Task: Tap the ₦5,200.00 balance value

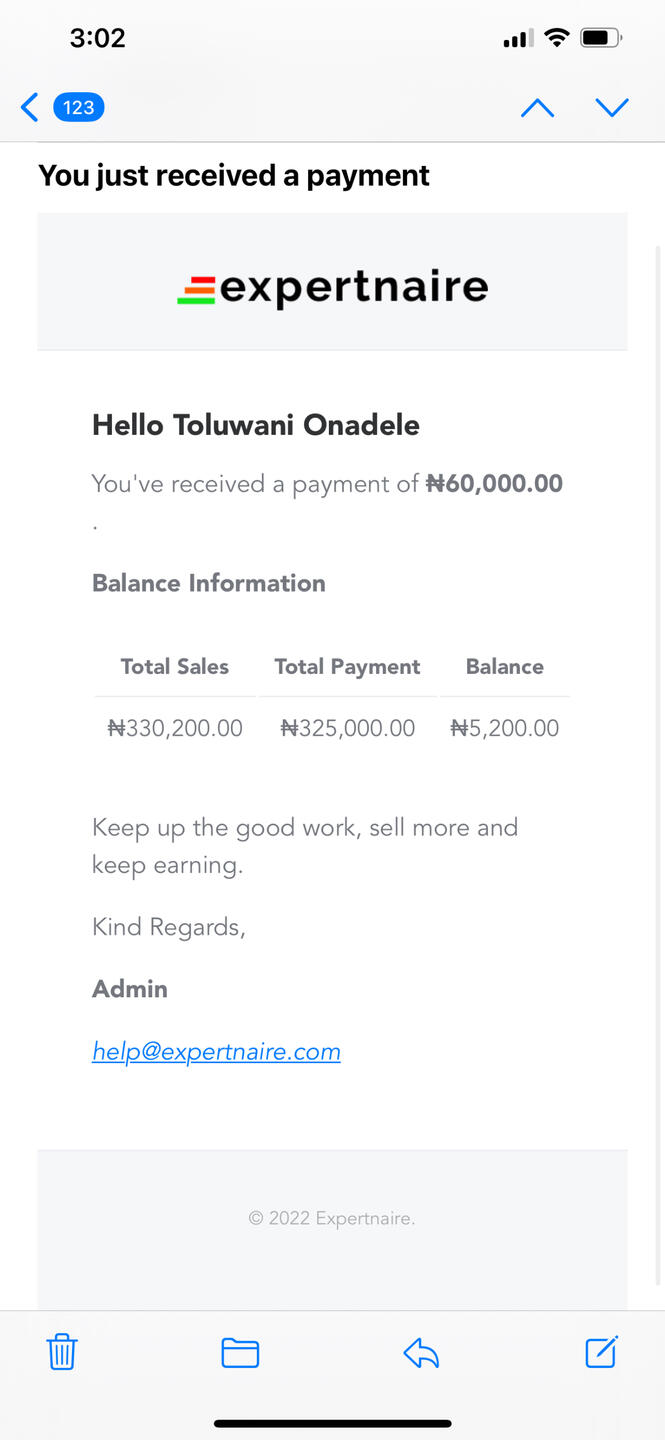Action: [504, 728]
